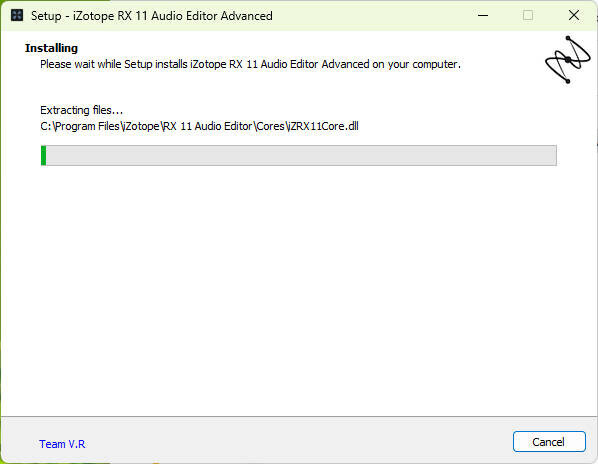This screenshot has width=598, height=464.
Task: Click the iZotope squiggle logo
Action: (x=568, y=60)
